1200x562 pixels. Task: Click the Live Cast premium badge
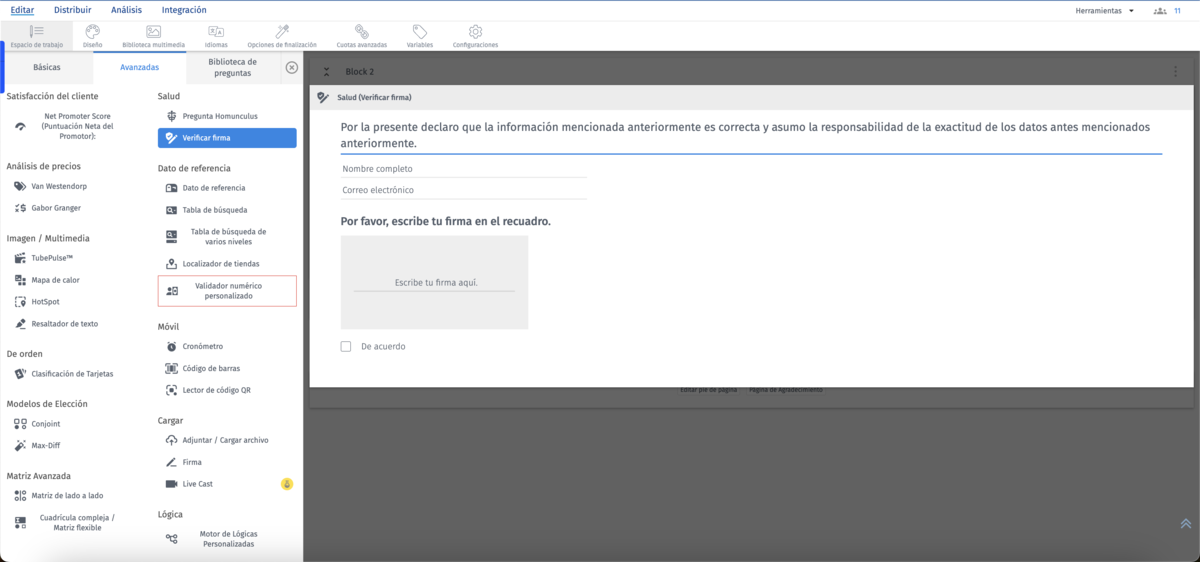click(x=287, y=484)
